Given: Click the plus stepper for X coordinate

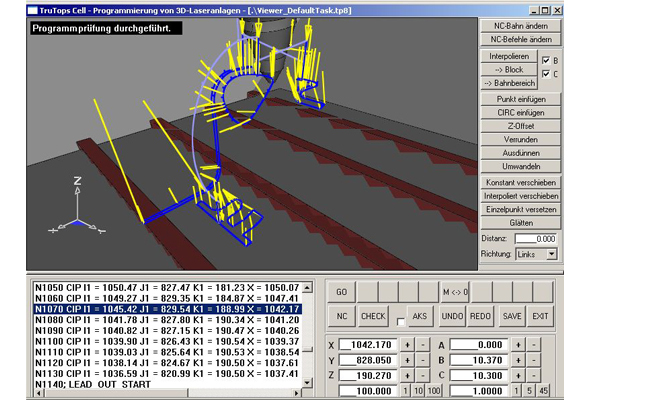Looking at the screenshot, I should click(408, 345).
